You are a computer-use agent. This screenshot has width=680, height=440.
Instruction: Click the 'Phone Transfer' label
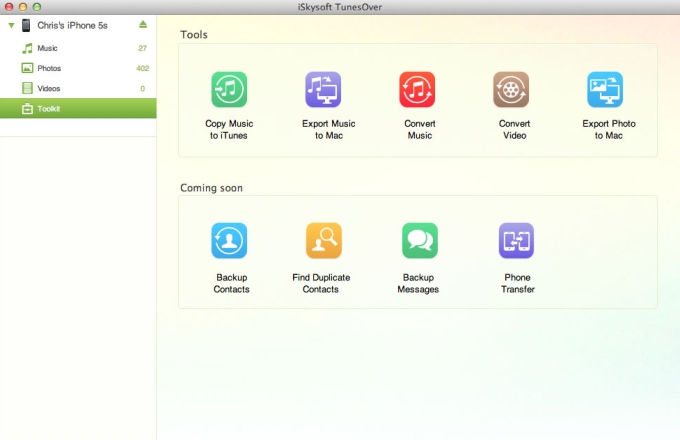click(517, 283)
